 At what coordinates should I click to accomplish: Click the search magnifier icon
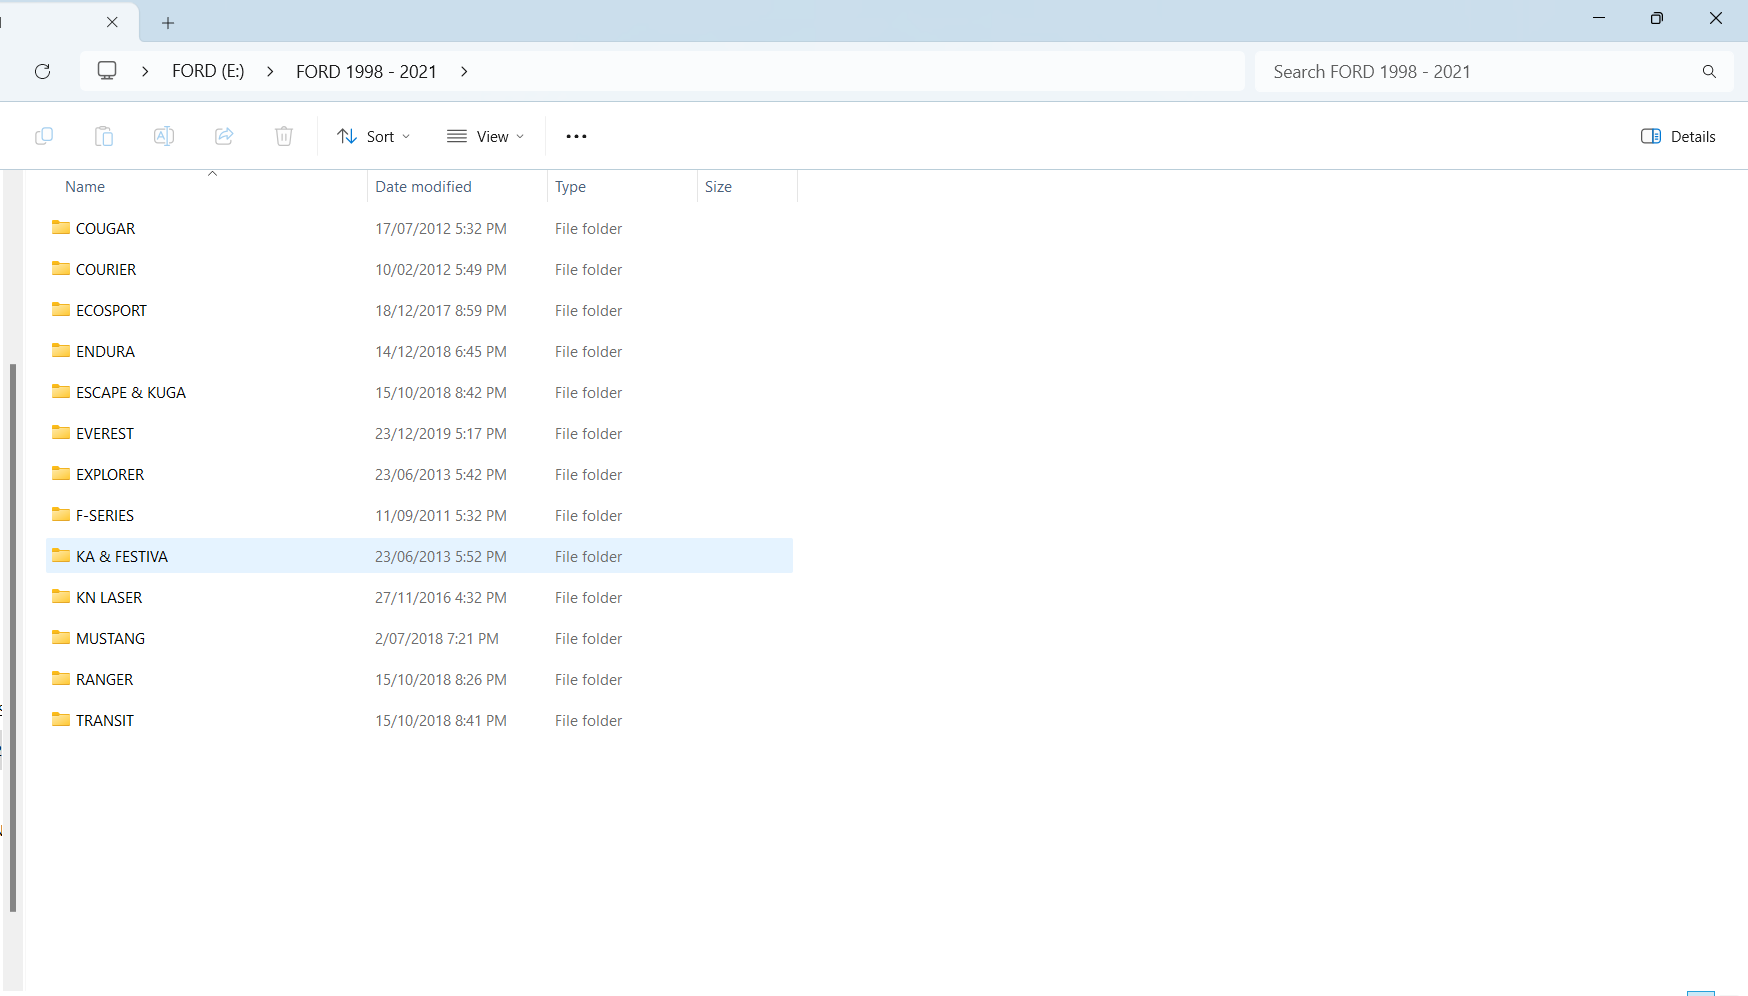(x=1709, y=71)
